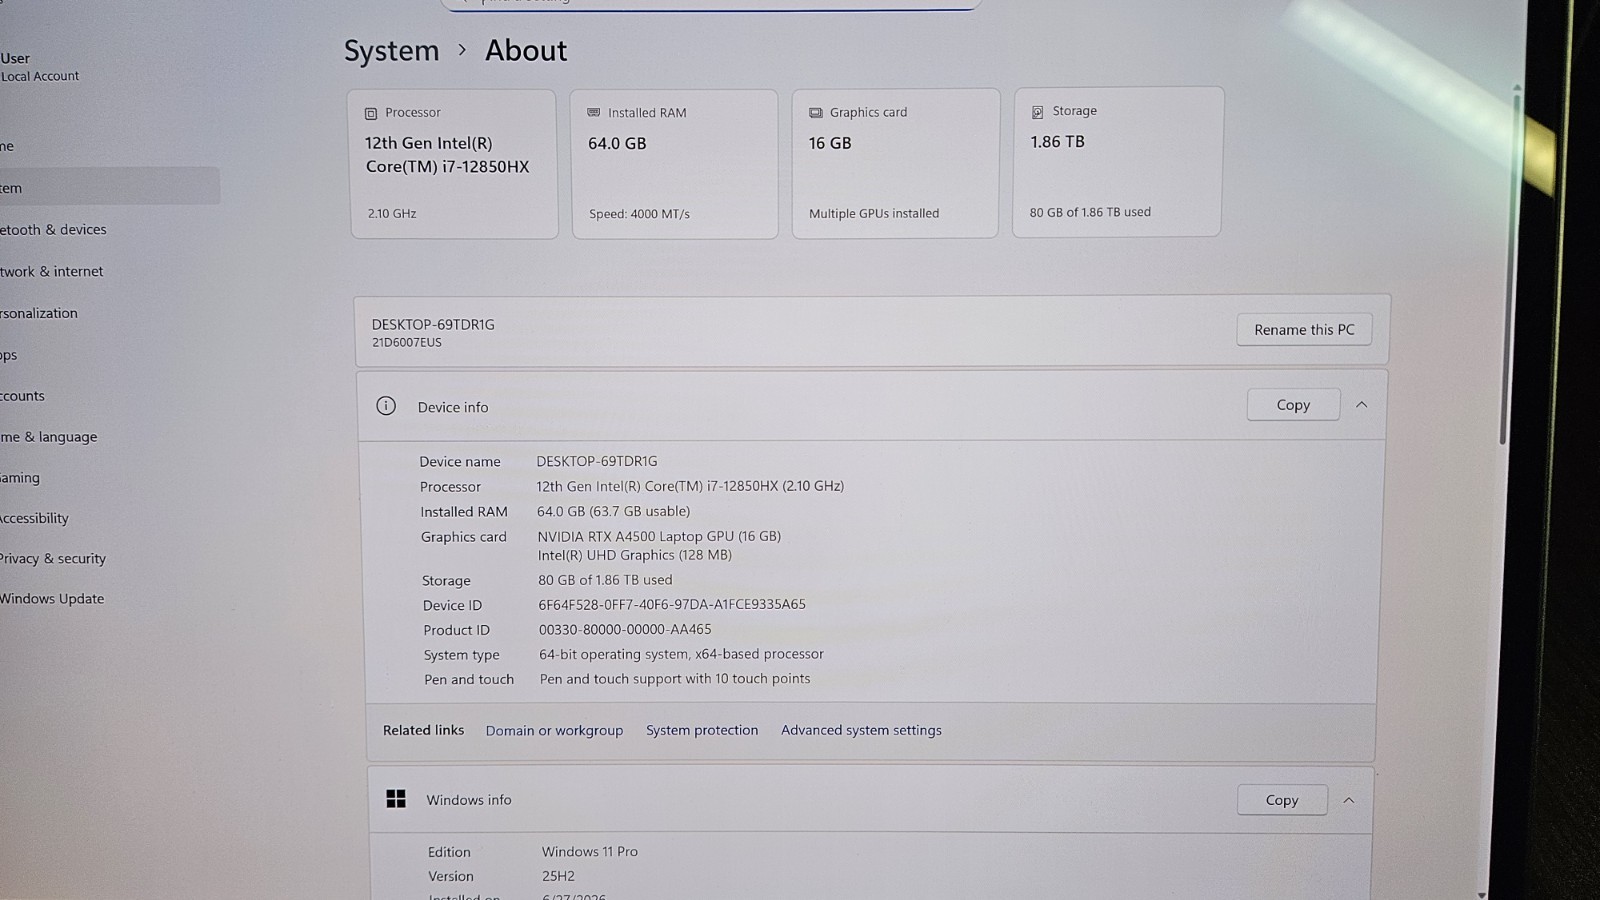Click the Graphics card icon

(x=815, y=113)
